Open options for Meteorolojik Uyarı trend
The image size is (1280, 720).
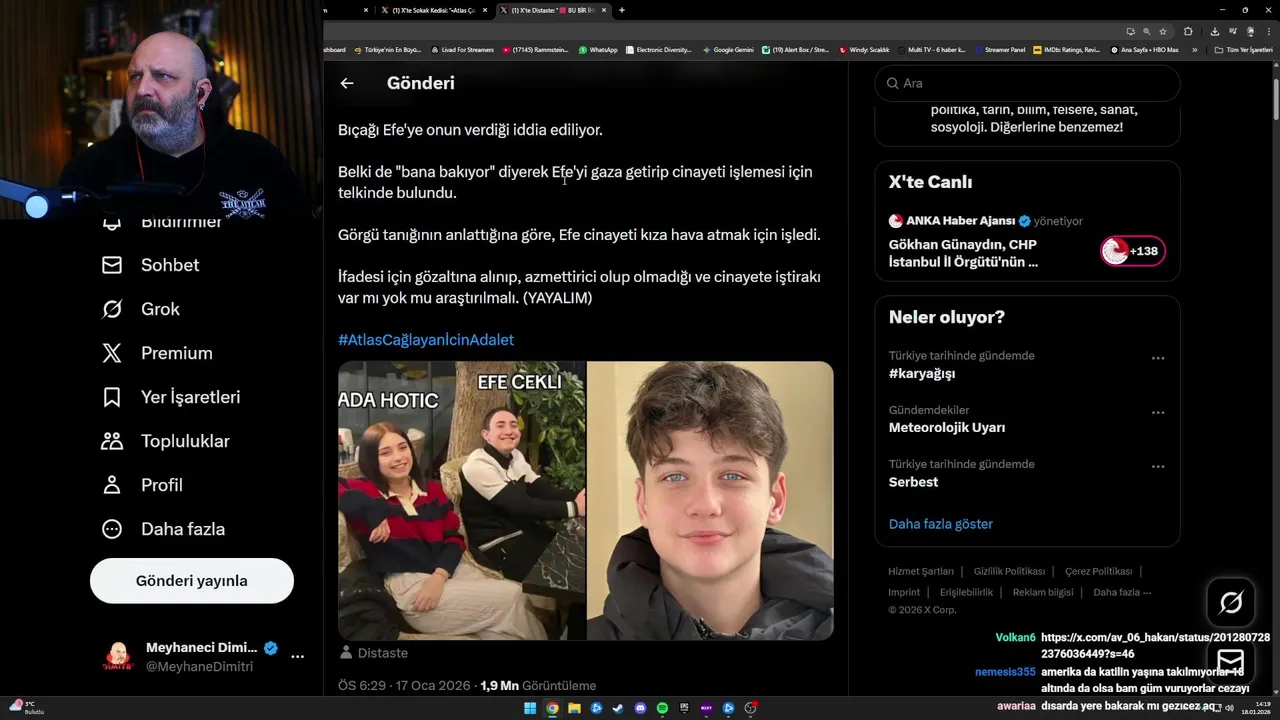[1158, 412]
